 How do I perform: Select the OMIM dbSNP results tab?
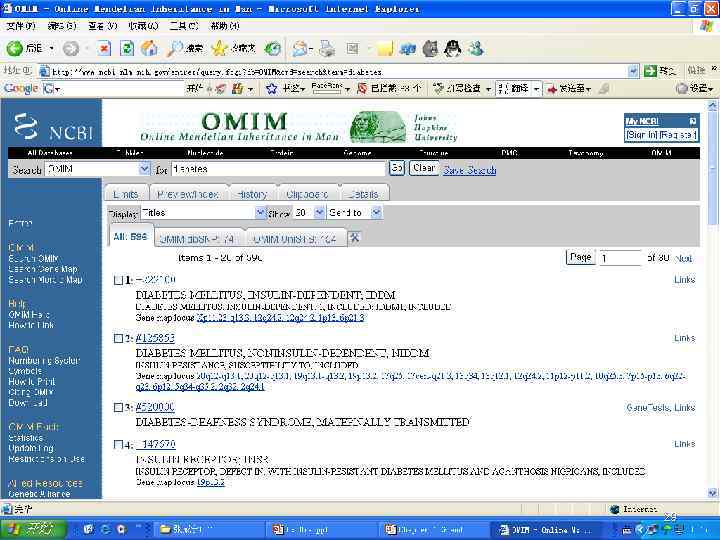coord(197,239)
